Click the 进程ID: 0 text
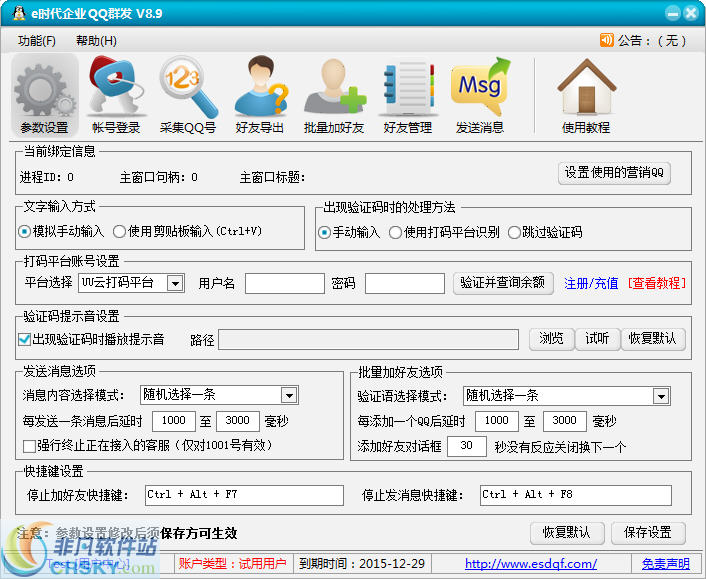The height and width of the screenshot is (579, 706). point(46,177)
